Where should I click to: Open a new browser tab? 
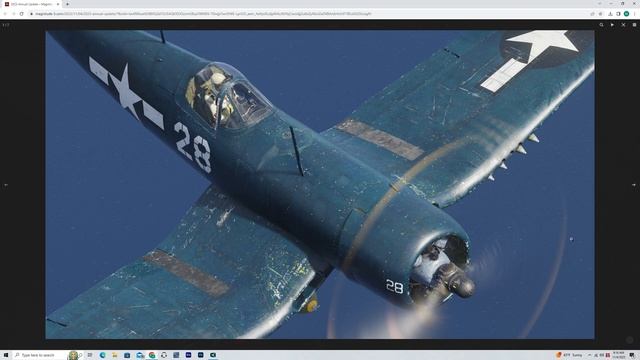(67, 4)
